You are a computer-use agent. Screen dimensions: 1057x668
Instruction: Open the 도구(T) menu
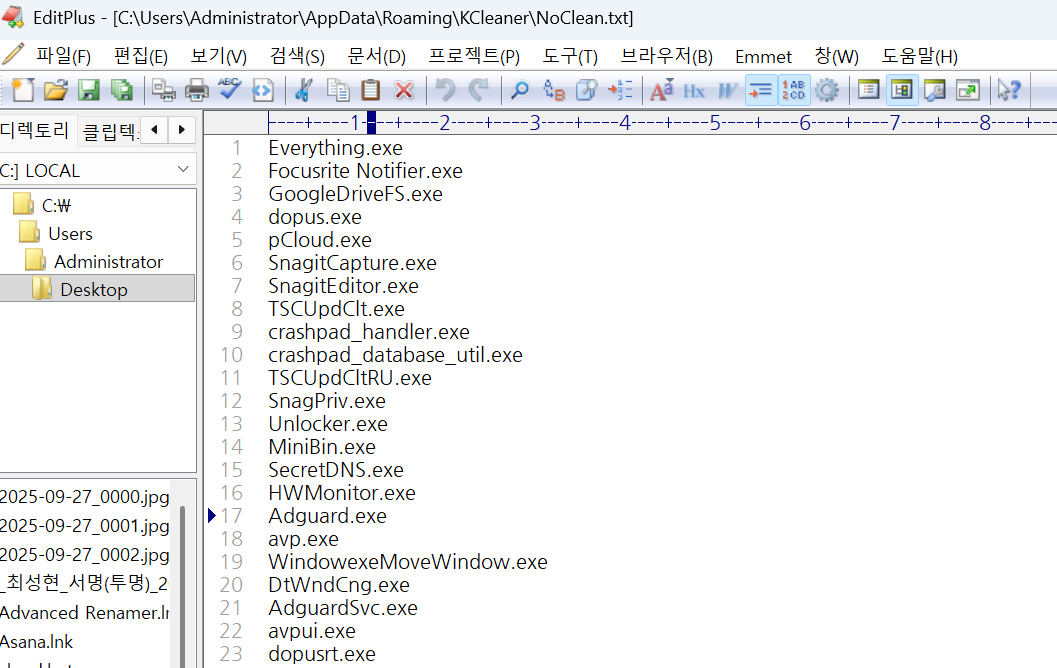click(570, 56)
